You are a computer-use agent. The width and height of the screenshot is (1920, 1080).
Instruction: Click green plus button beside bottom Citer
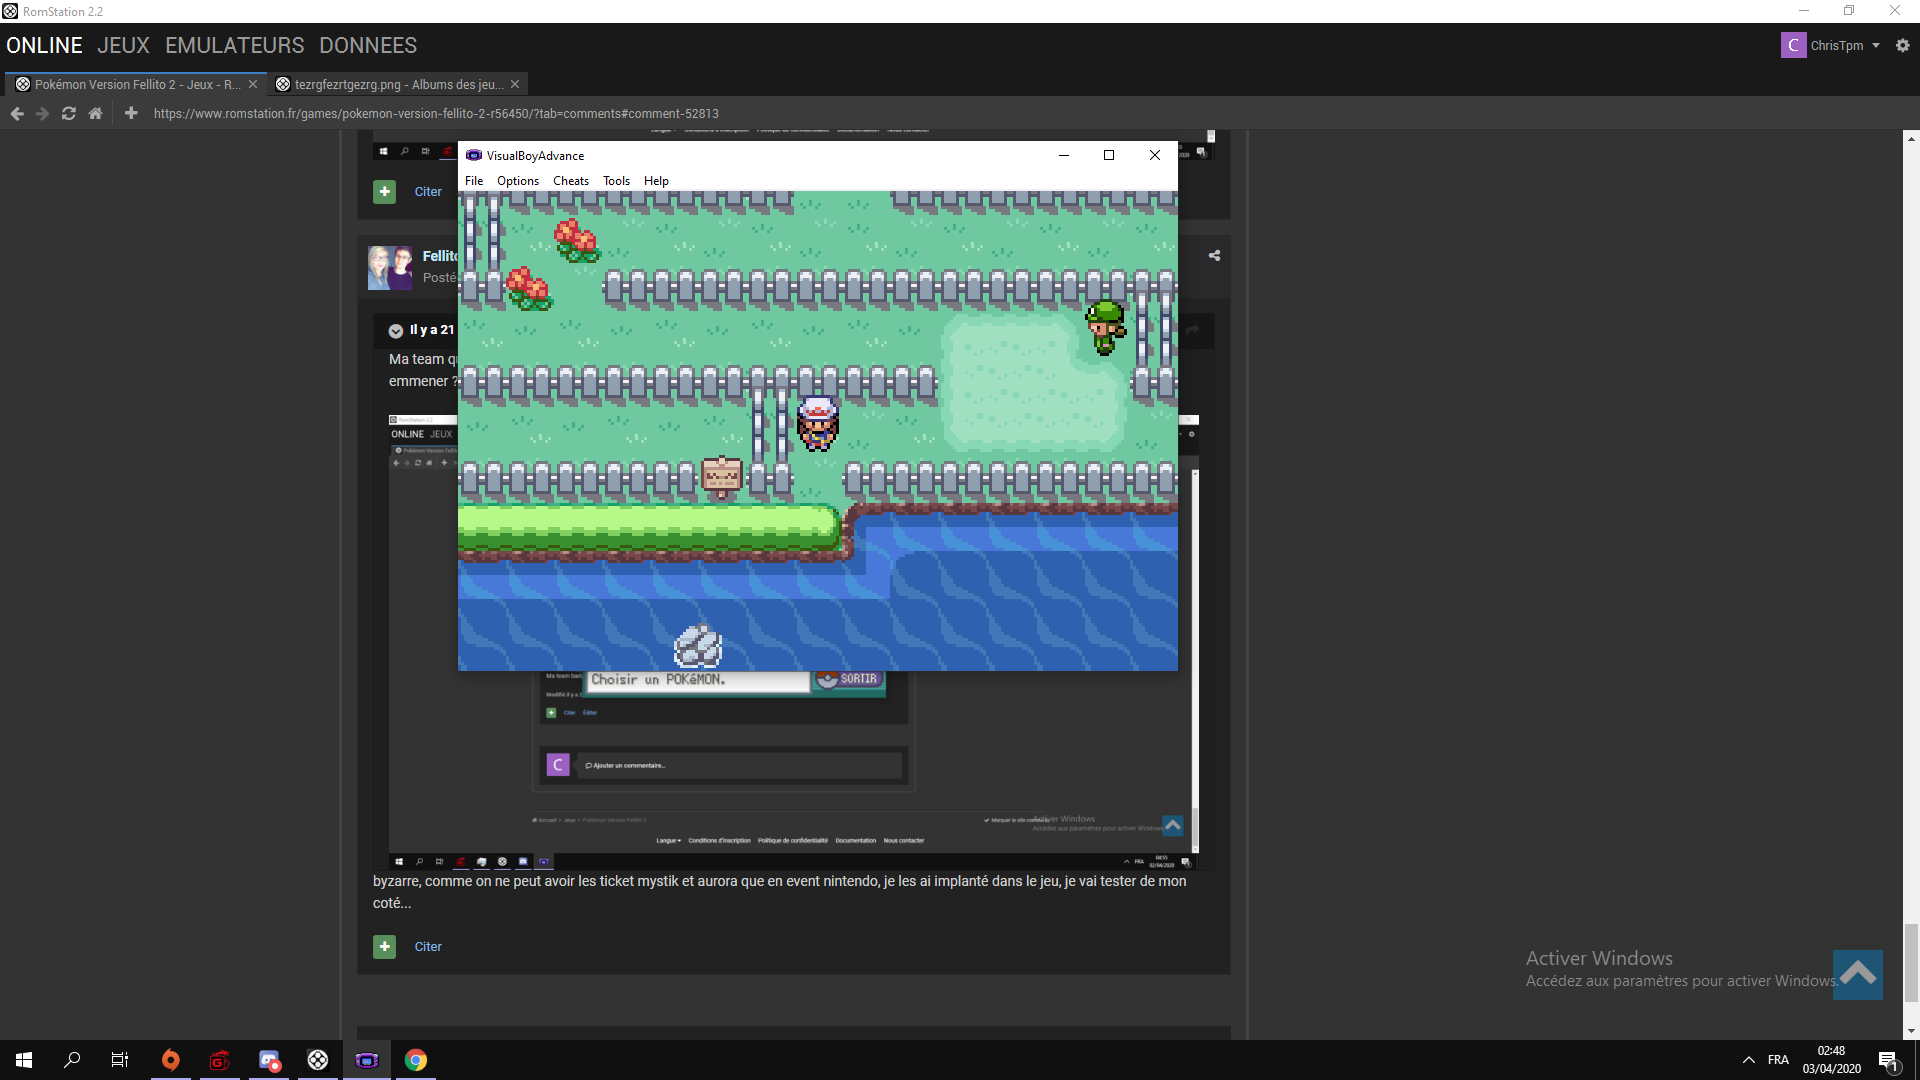384,947
